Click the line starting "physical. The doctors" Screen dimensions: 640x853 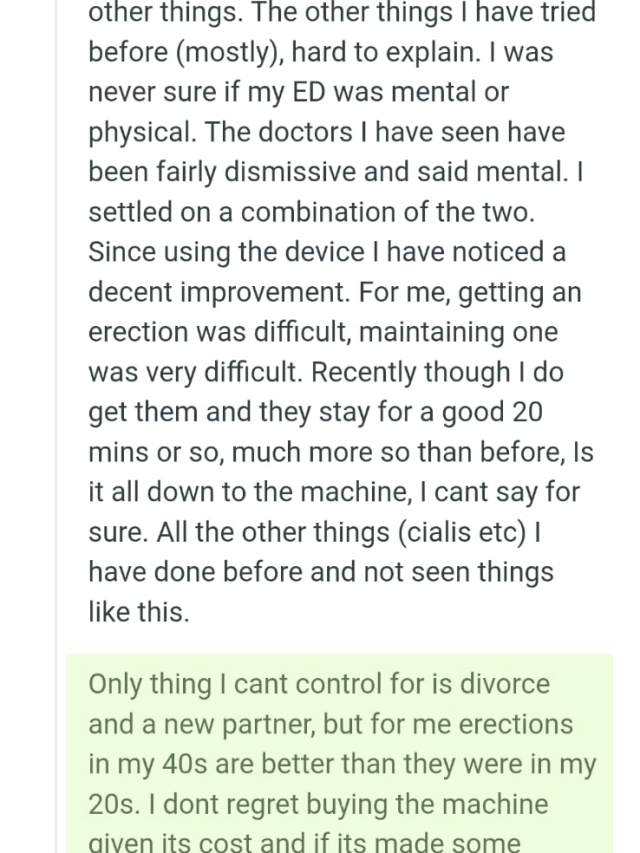[326, 132]
